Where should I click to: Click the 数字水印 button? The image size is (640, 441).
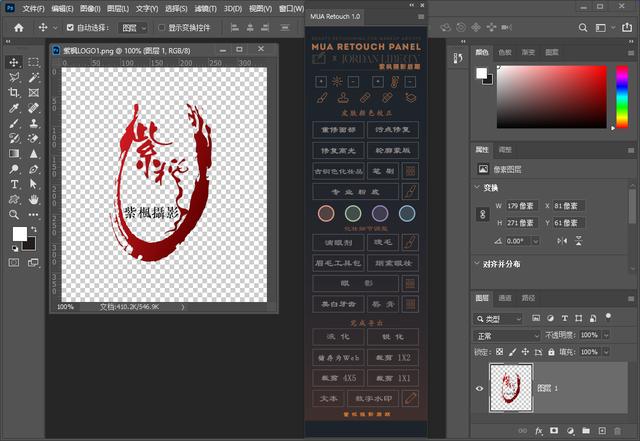pos(373,399)
